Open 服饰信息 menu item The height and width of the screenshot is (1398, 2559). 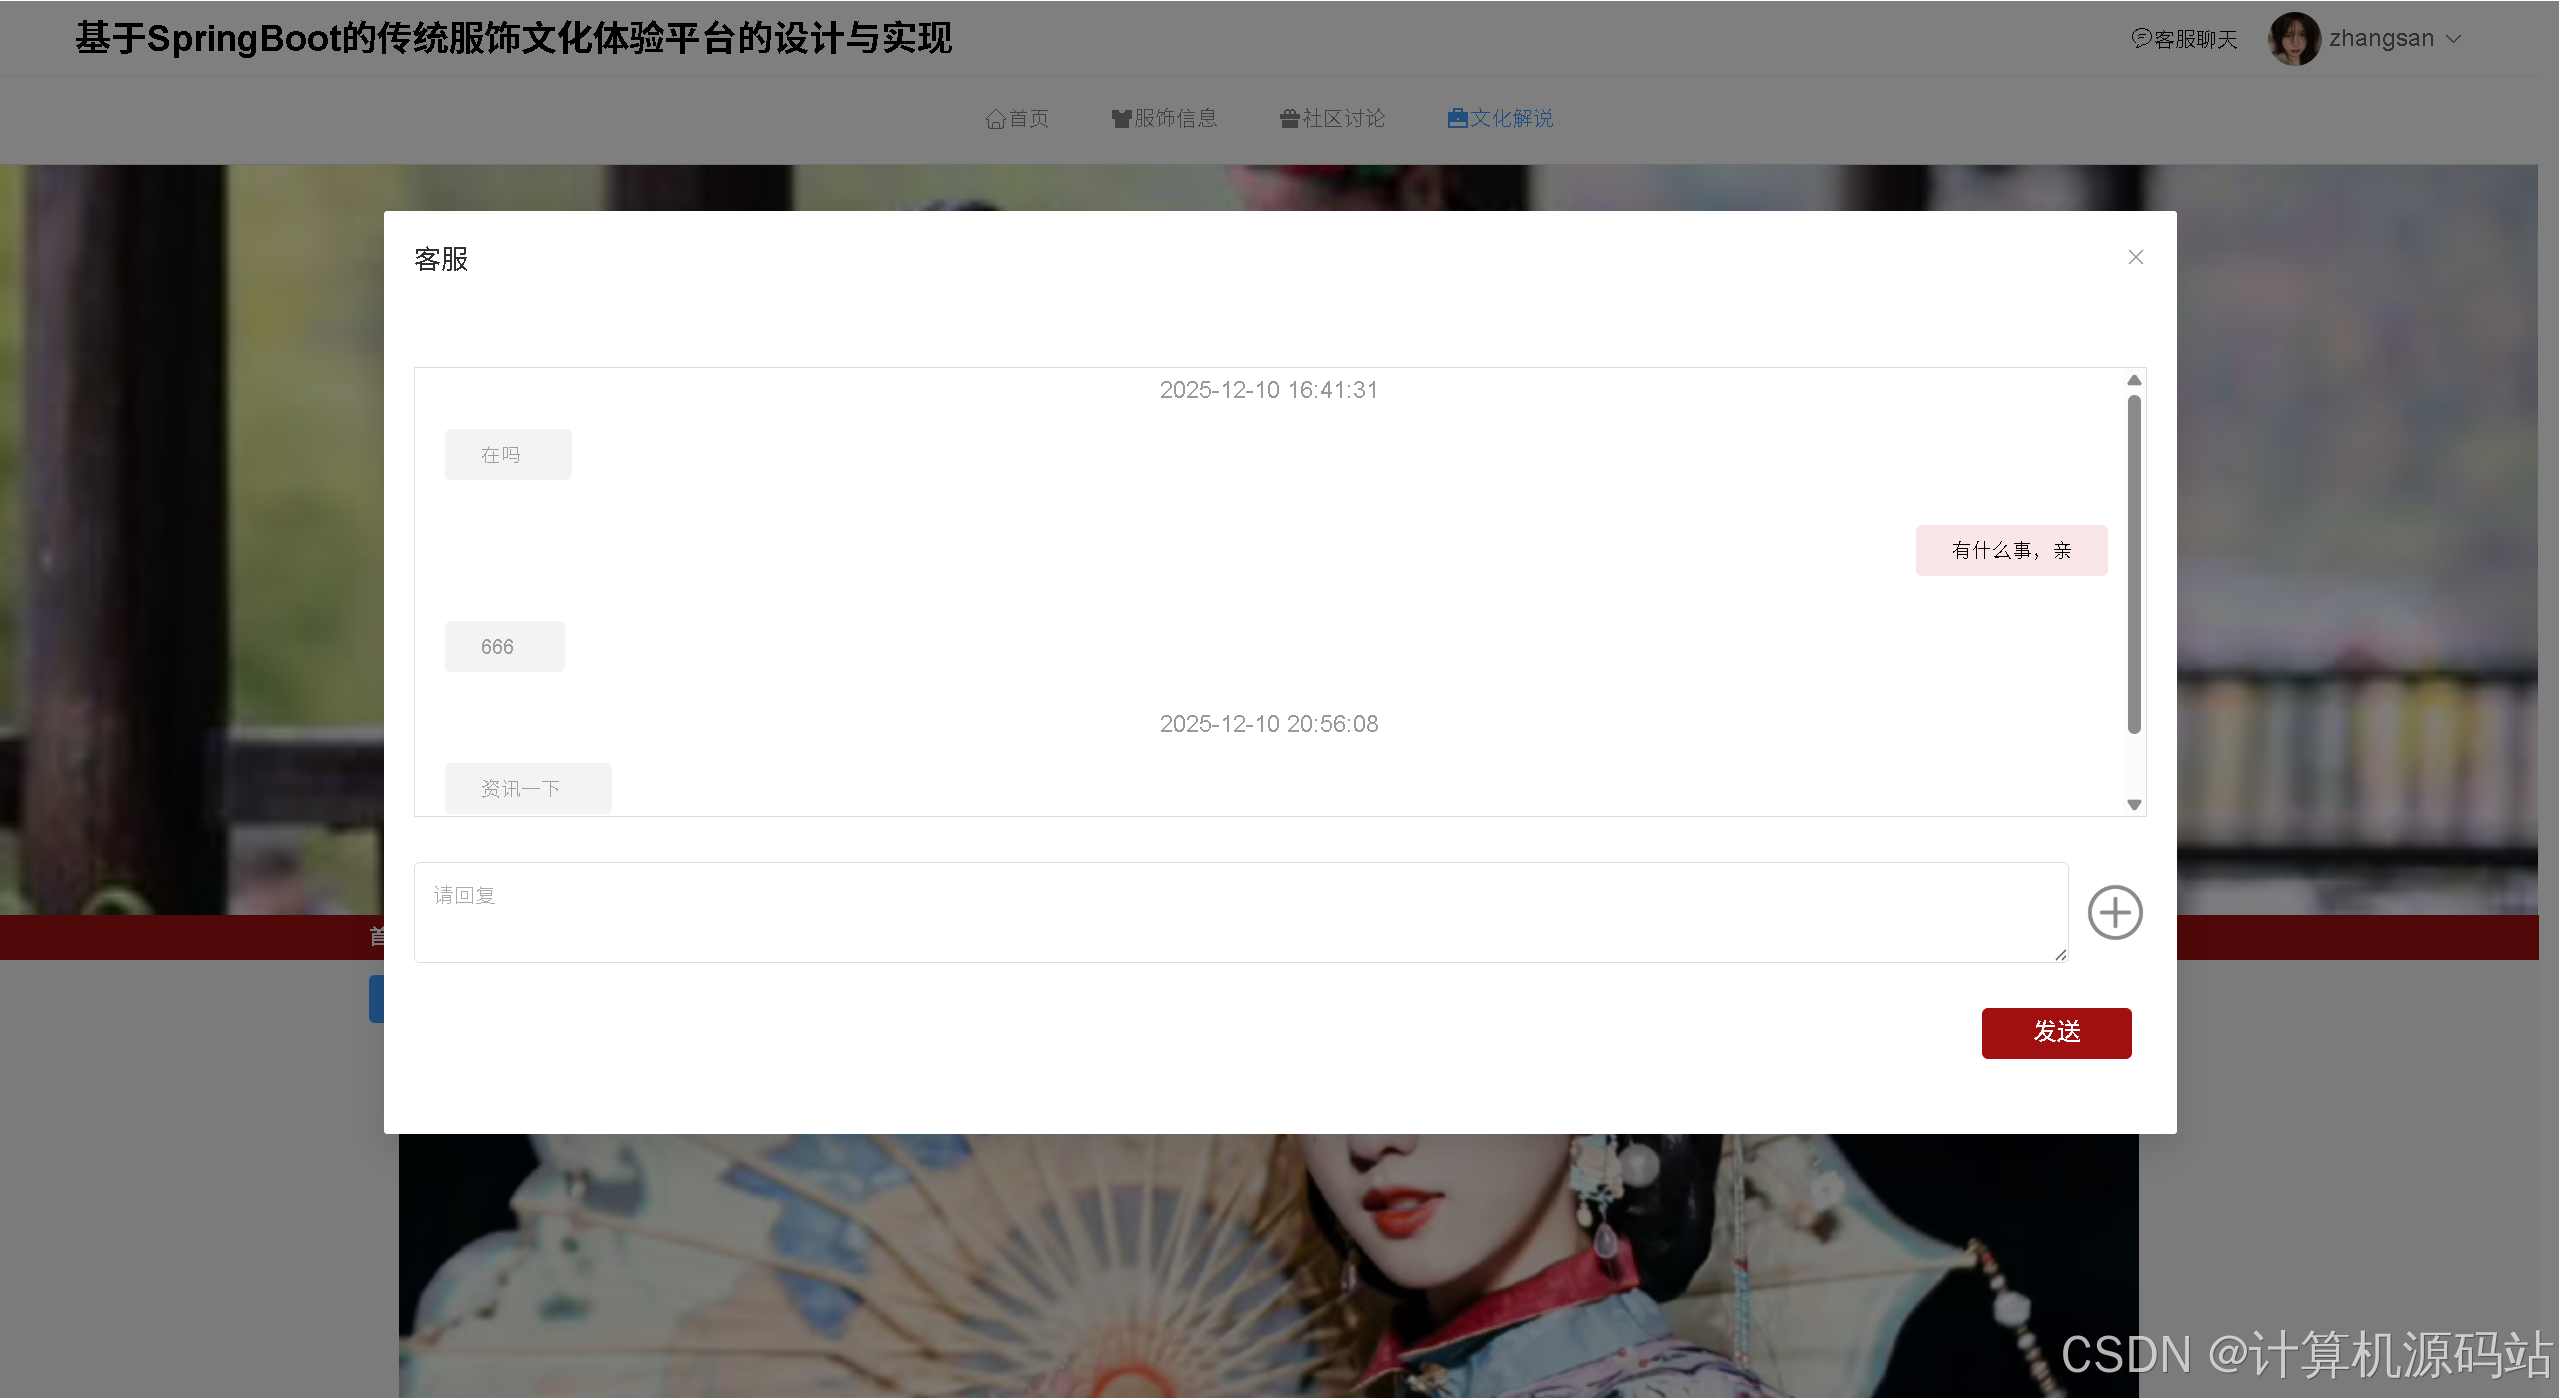point(1164,118)
